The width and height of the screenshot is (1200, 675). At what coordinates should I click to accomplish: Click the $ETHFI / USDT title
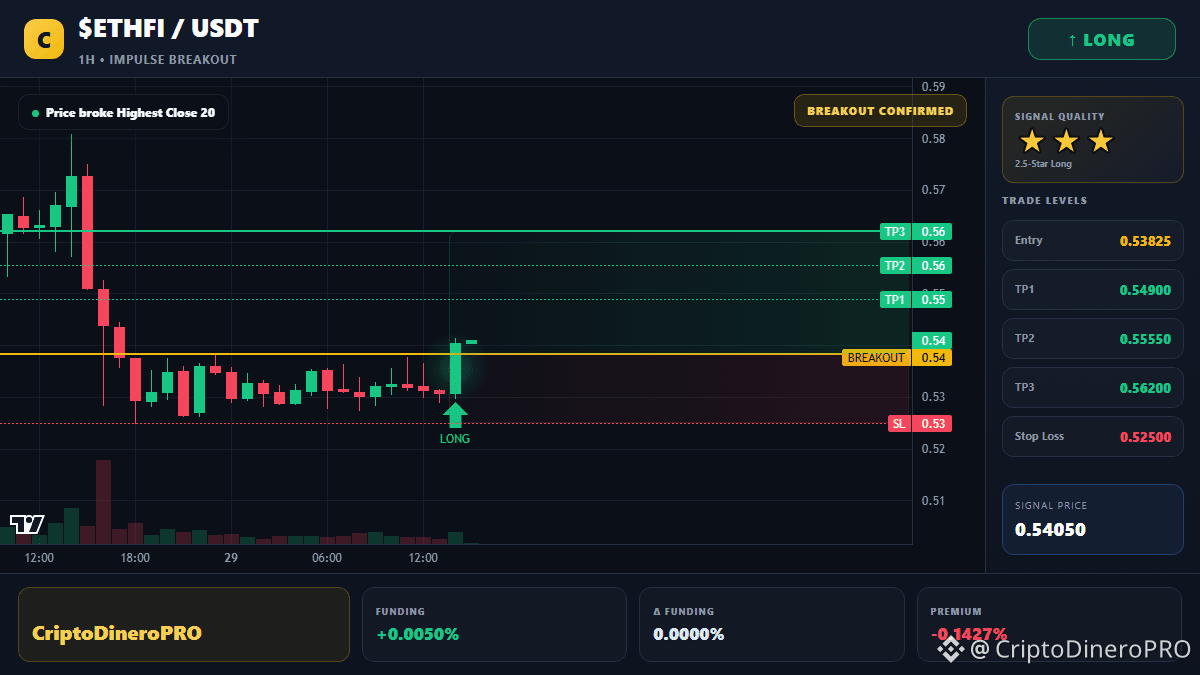coord(168,29)
